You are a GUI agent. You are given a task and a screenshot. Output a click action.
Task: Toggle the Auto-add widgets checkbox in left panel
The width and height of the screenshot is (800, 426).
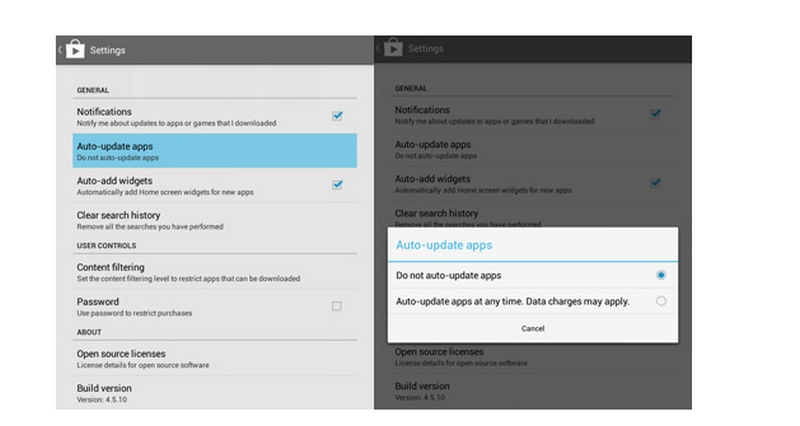[337, 185]
